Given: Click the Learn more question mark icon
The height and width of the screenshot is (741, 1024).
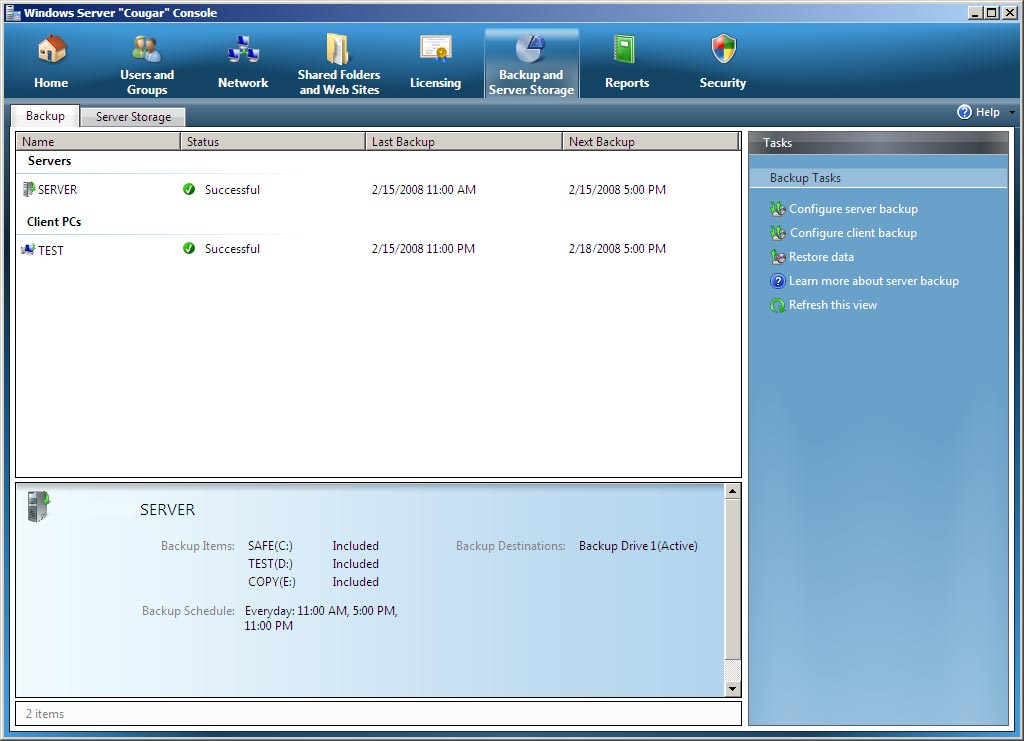Looking at the screenshot, I should tap(778, 281).
